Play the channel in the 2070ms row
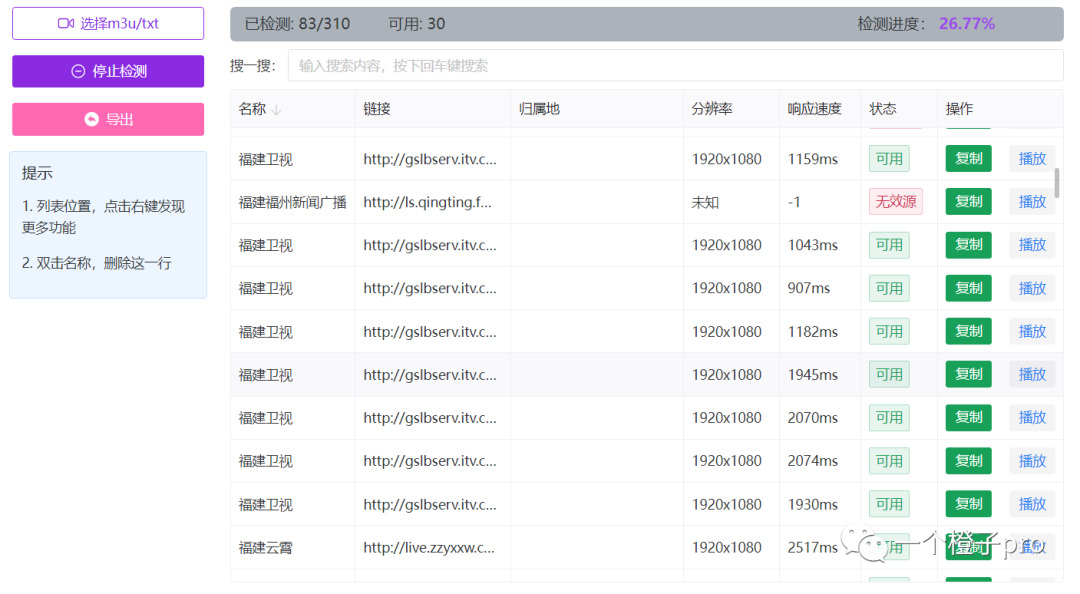The height and width of the screenshot is (594, 1080). pyautogui.click(x=1032, y=418)
